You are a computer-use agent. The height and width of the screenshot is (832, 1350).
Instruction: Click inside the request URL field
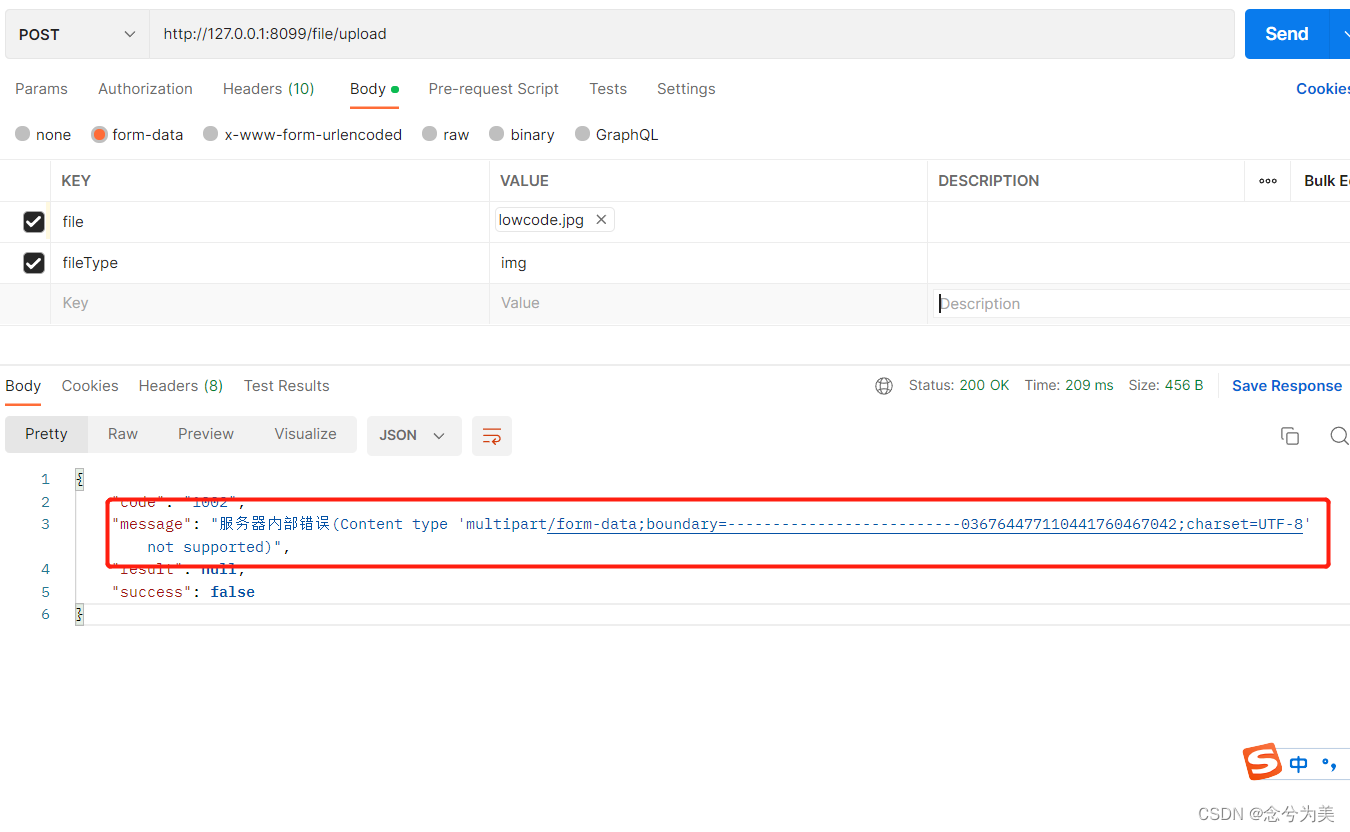point(400,33)
